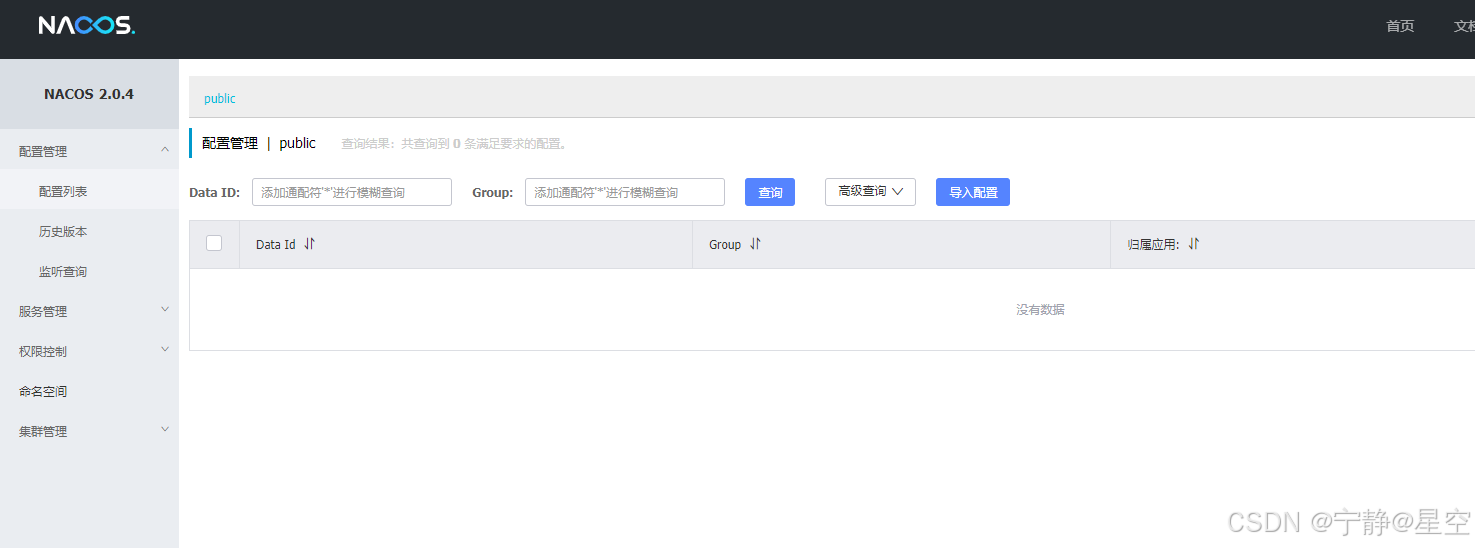Select the public namespace tab
Image resolution: width=1475 pixels, height=548 pixels.
point(220,98)
